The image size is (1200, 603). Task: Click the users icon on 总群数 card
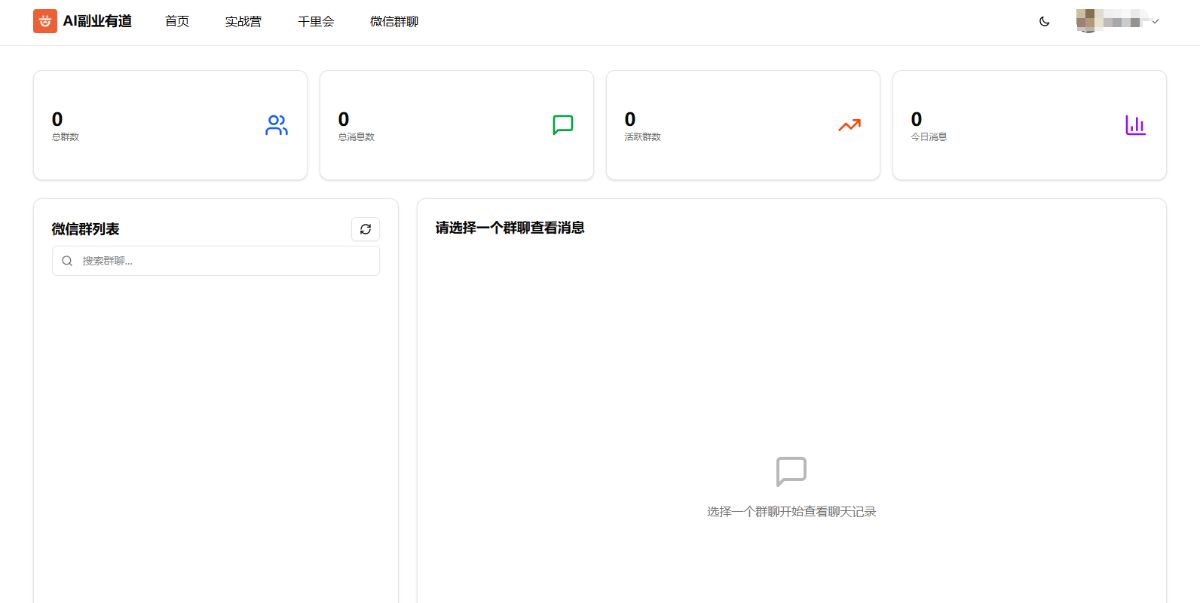point(276,125)
